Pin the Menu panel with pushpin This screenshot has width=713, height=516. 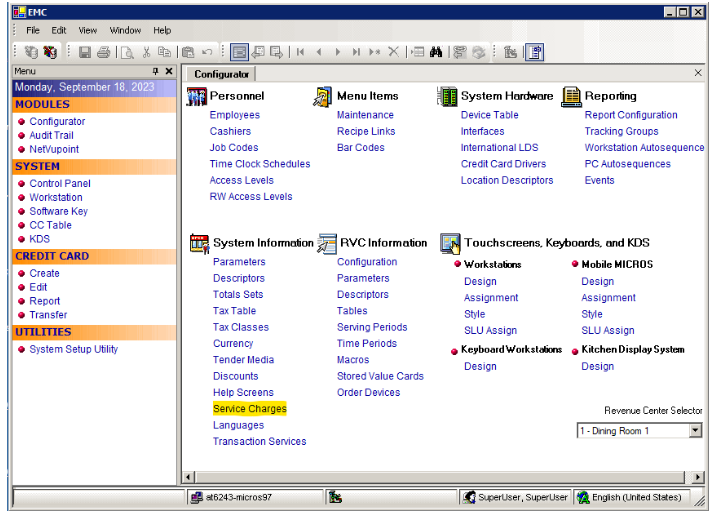pos(155,72)
